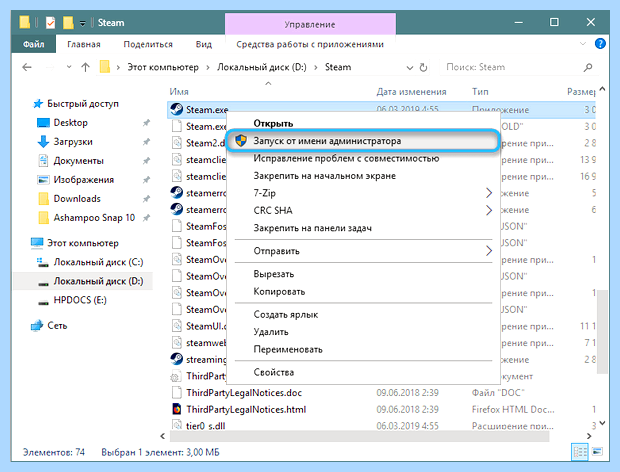This screenshot has width=620, height=472.
Task: Open Quick Access toolbar customize dropdown
Action: coord(82,24)
